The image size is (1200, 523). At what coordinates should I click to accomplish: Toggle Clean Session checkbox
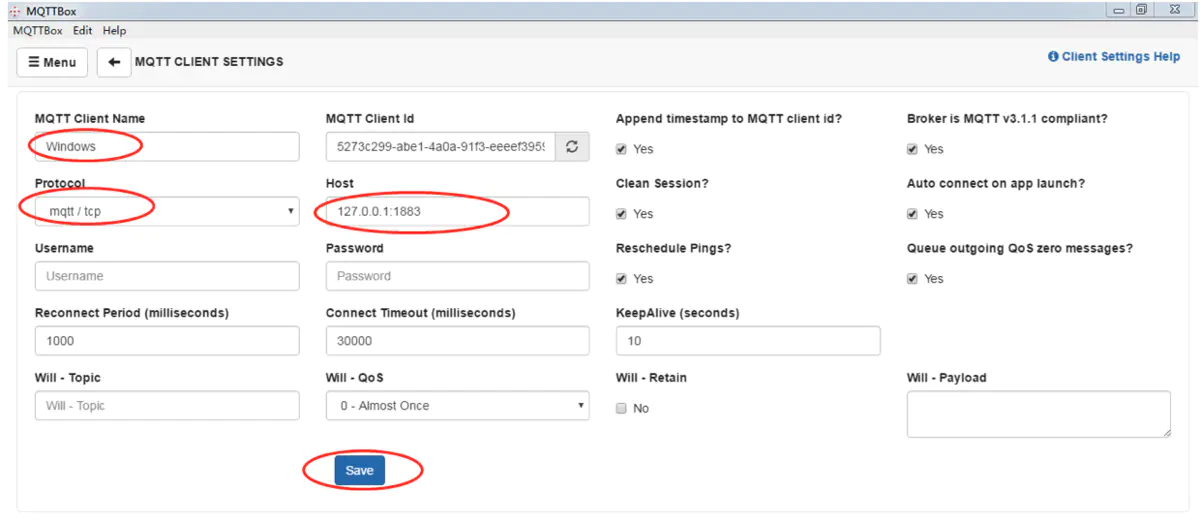pyautogui.click(x=622, y=214)
